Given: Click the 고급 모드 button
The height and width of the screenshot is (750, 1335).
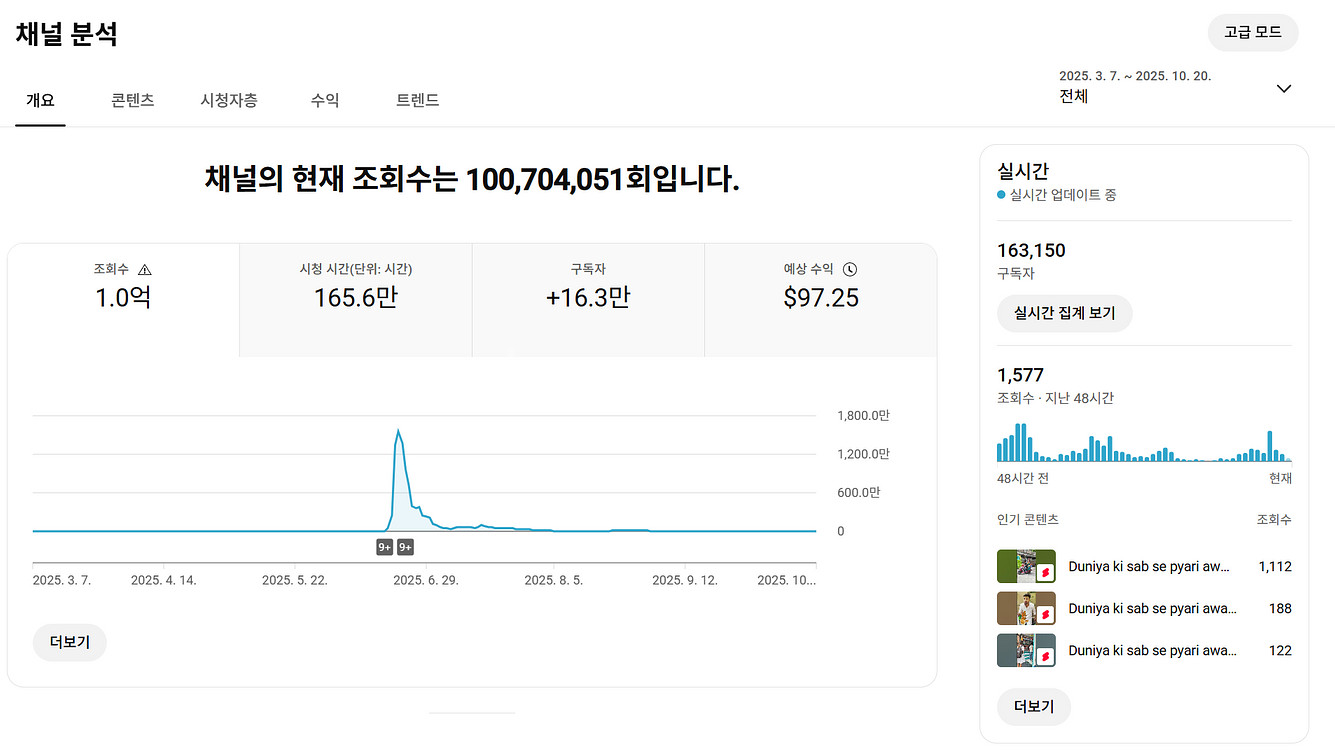Looking at the screenshot, I should point(1252,33).
